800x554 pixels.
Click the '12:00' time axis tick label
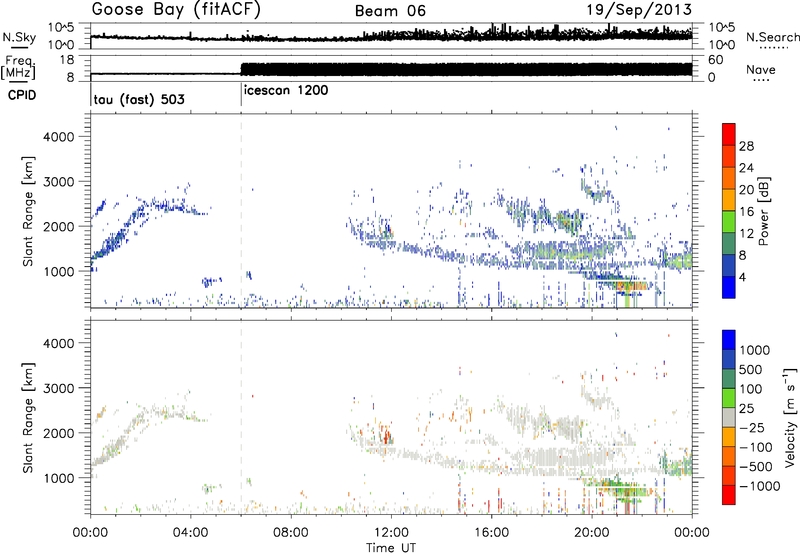click(x=391, y=533)
